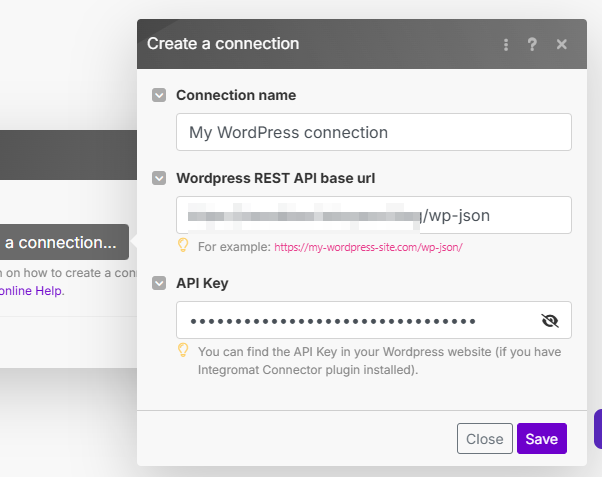Screen dimensions: 602x477
Task: Close the Create a connection dialog with X
Action: tap(562, 45)
